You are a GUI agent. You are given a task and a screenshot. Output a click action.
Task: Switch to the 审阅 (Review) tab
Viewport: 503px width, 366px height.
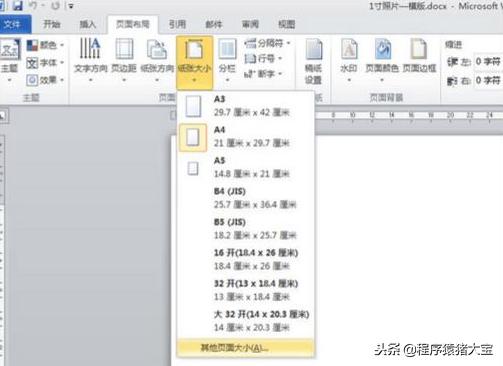(250, 24)
